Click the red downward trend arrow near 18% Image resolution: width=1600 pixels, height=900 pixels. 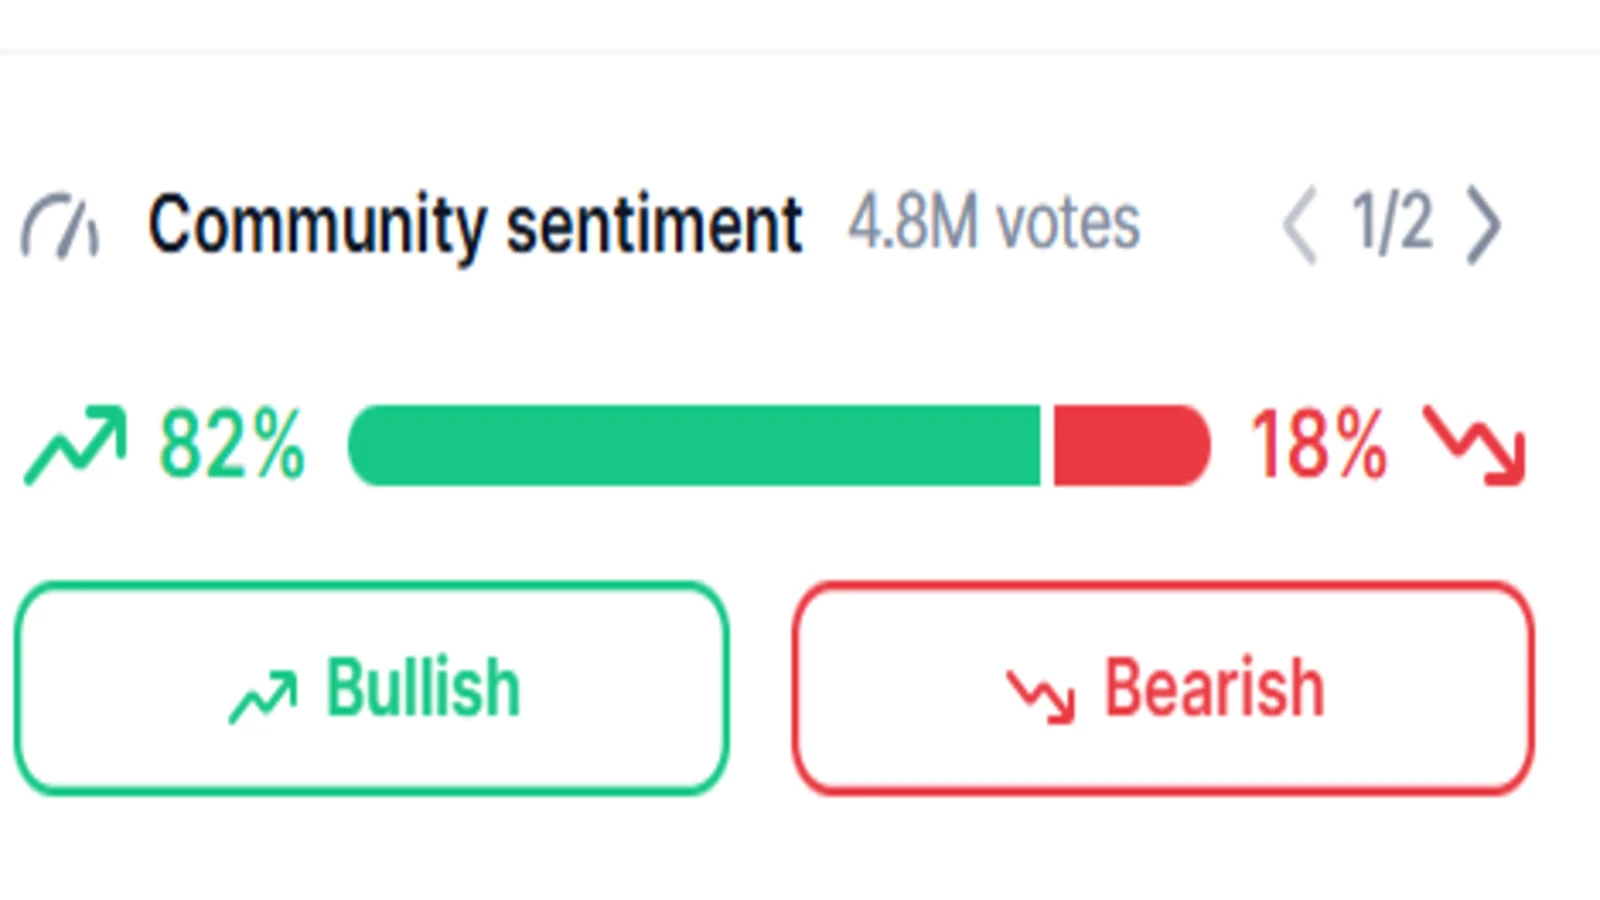click(1475, 446)
